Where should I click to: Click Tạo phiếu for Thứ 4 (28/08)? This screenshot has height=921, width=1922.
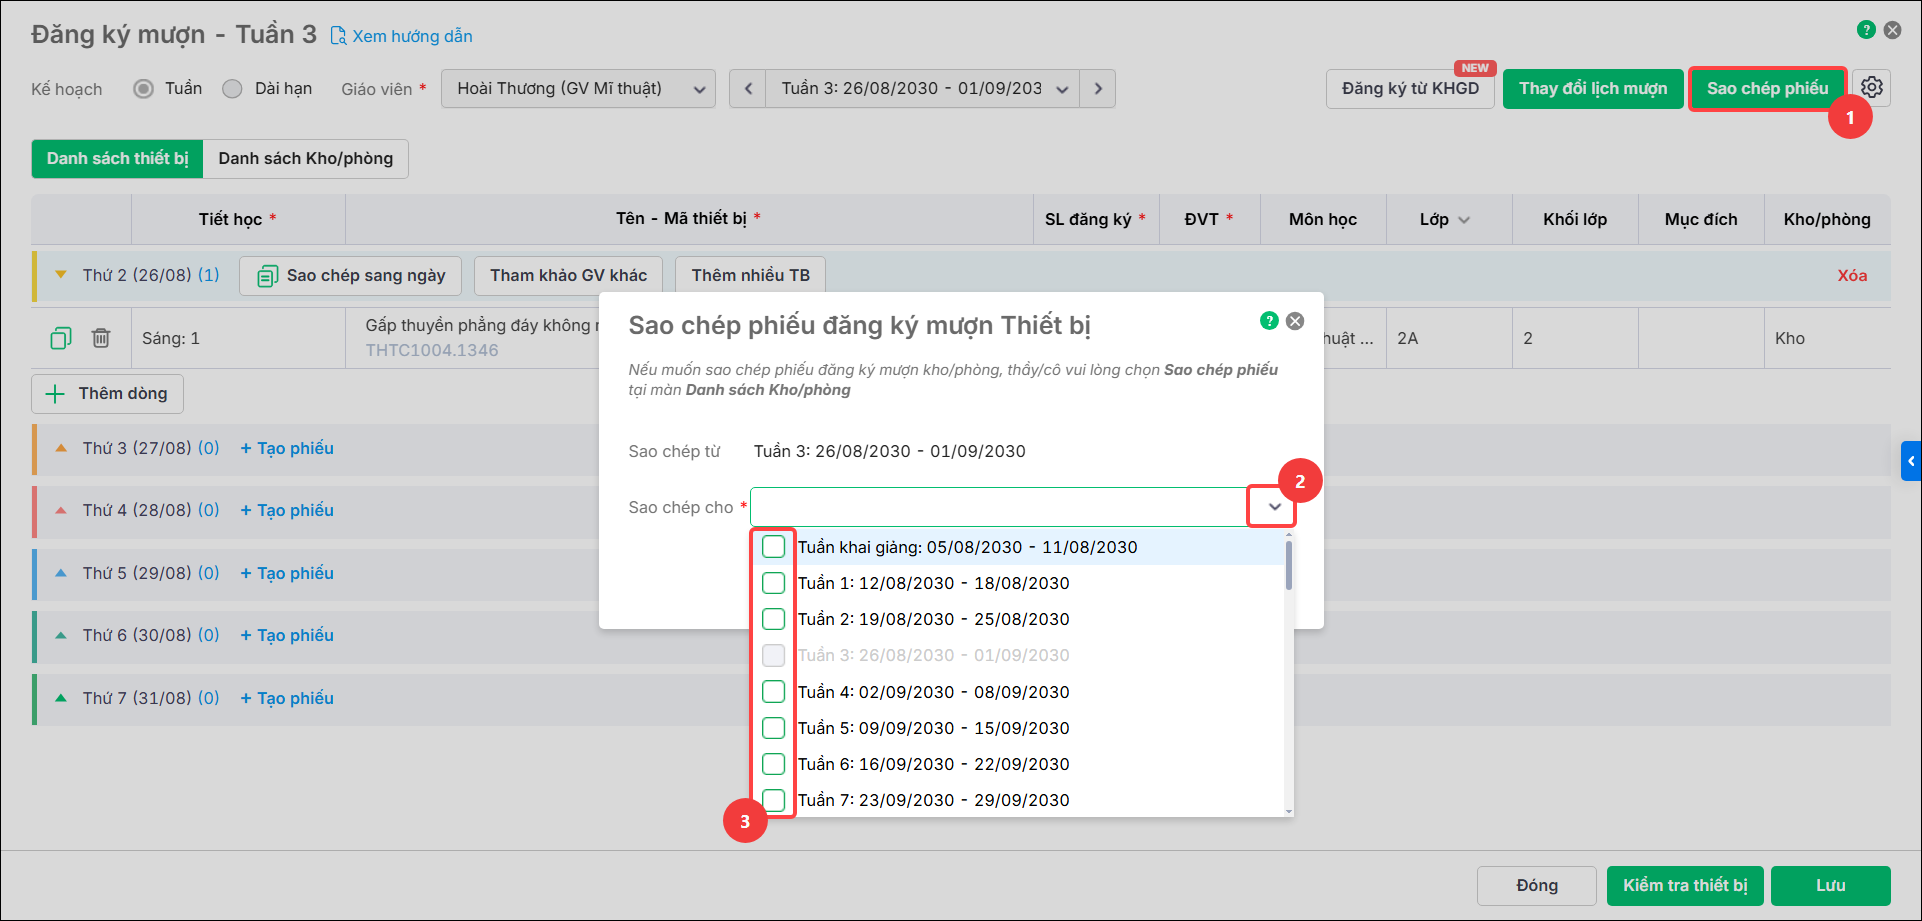[287, 510]
